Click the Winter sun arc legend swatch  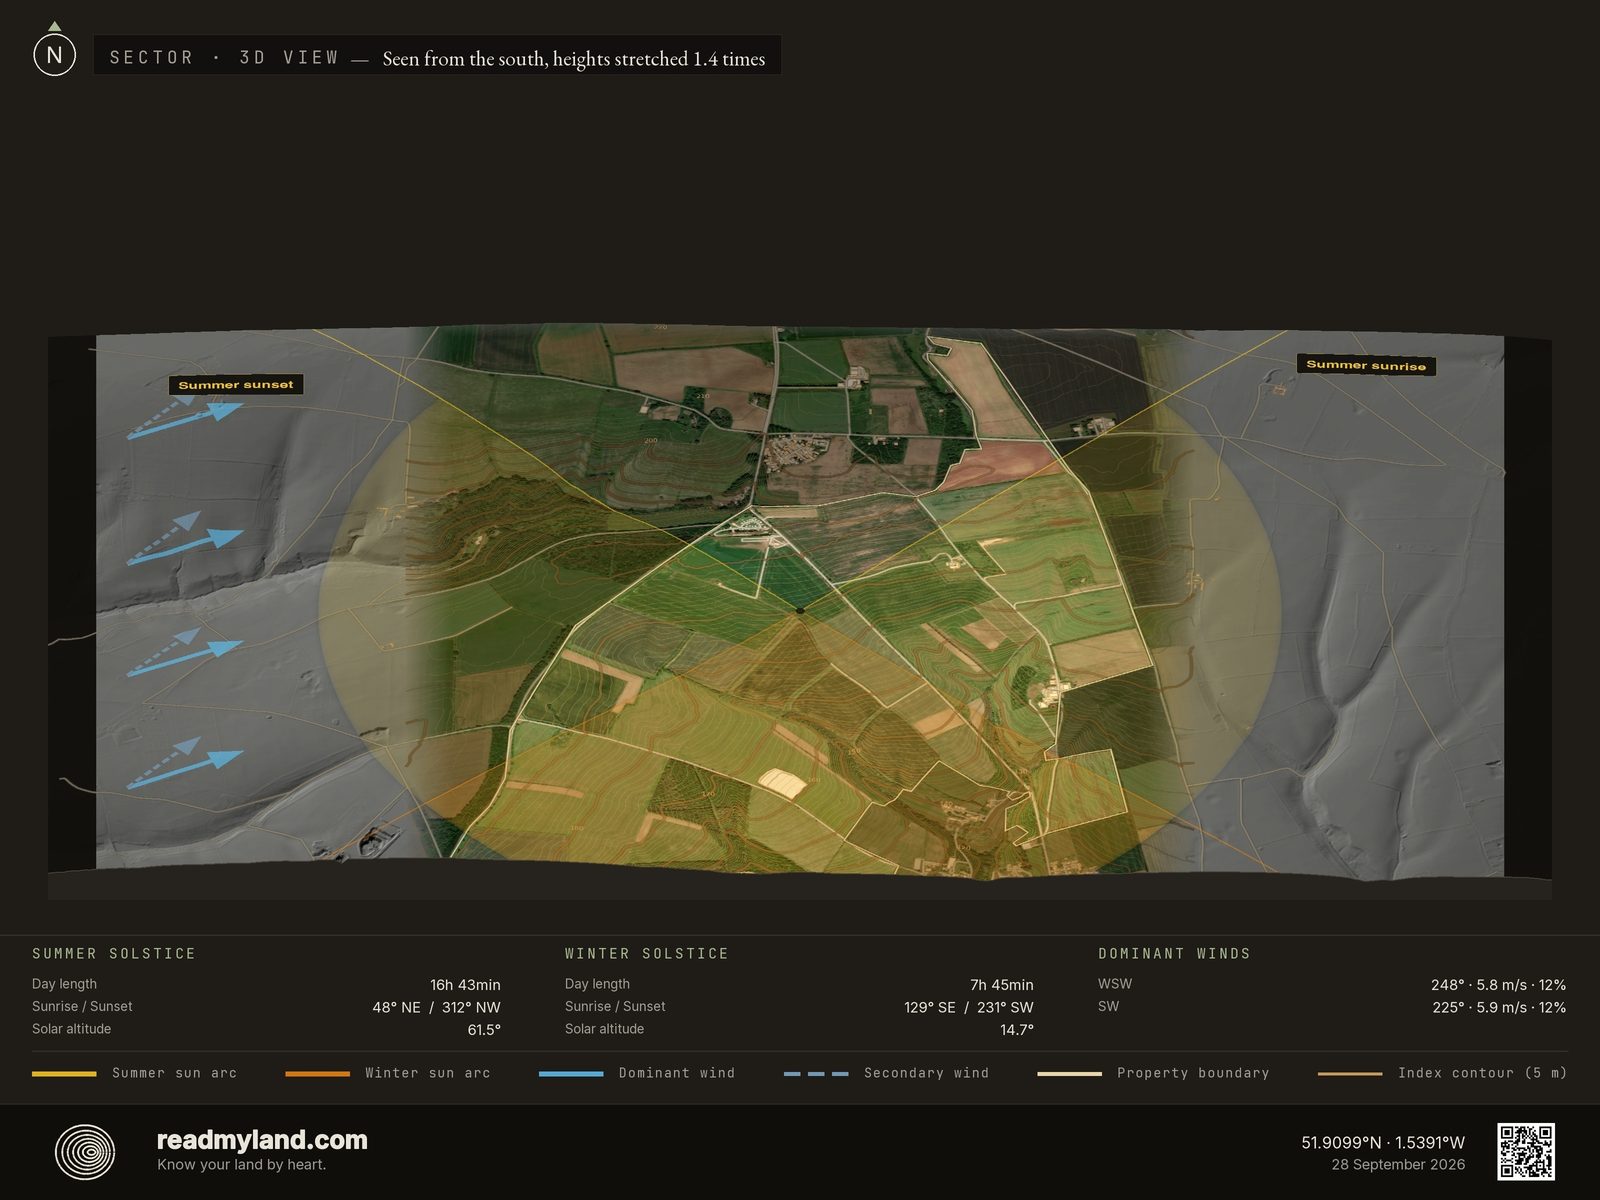coord(317,1073)
